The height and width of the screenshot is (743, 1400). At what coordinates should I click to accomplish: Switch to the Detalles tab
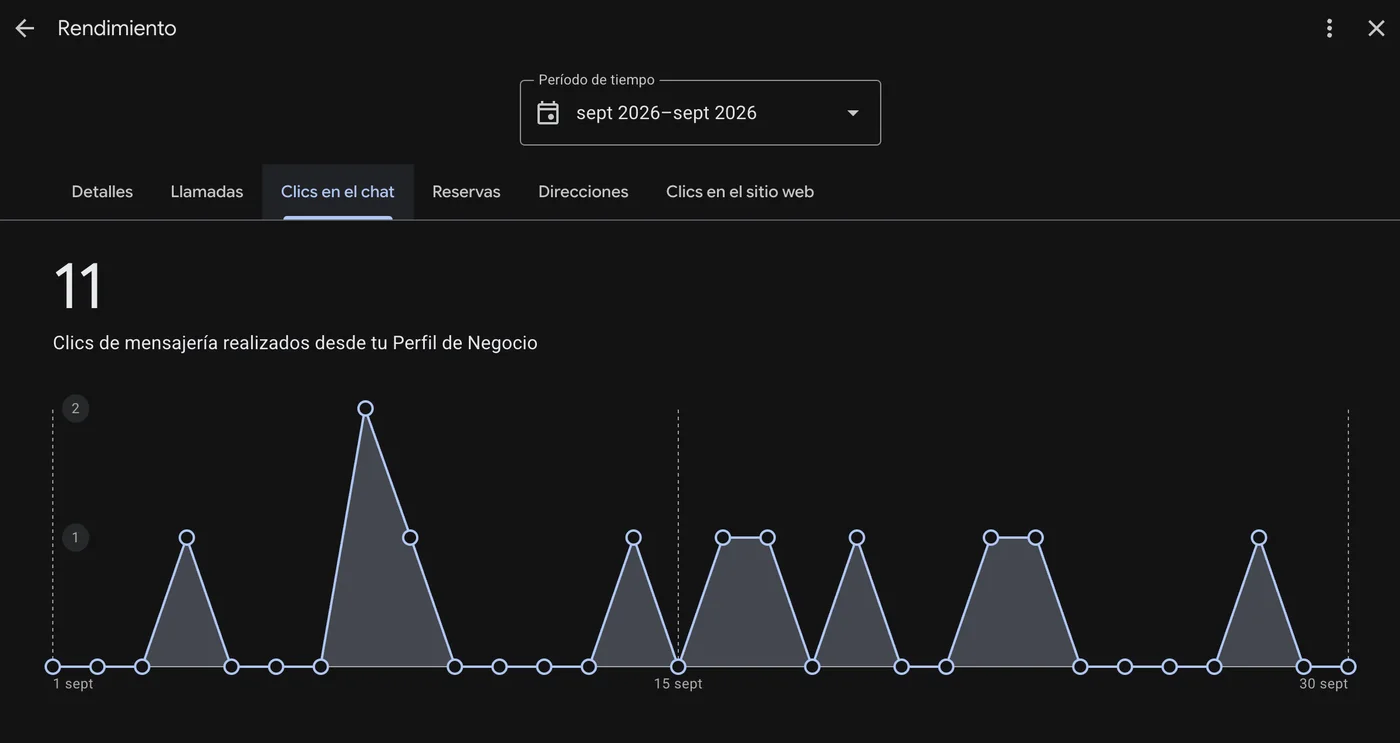pyautogui.click(x=102, y=191)
